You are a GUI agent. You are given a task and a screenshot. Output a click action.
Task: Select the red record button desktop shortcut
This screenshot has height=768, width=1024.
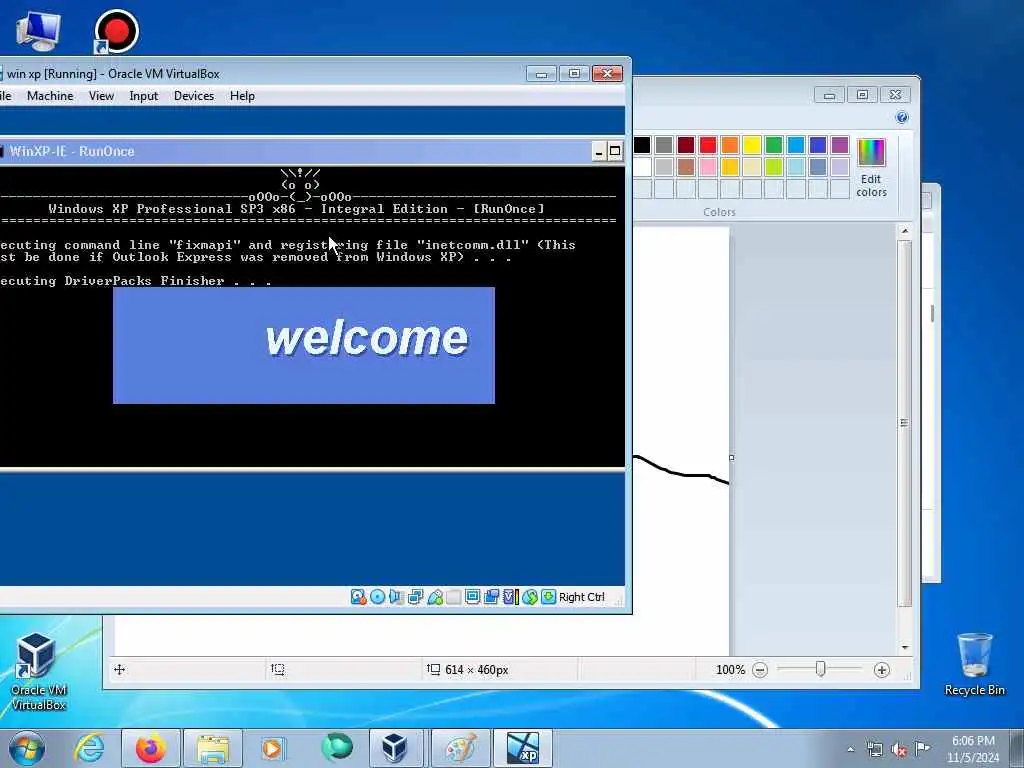(116, 31)
